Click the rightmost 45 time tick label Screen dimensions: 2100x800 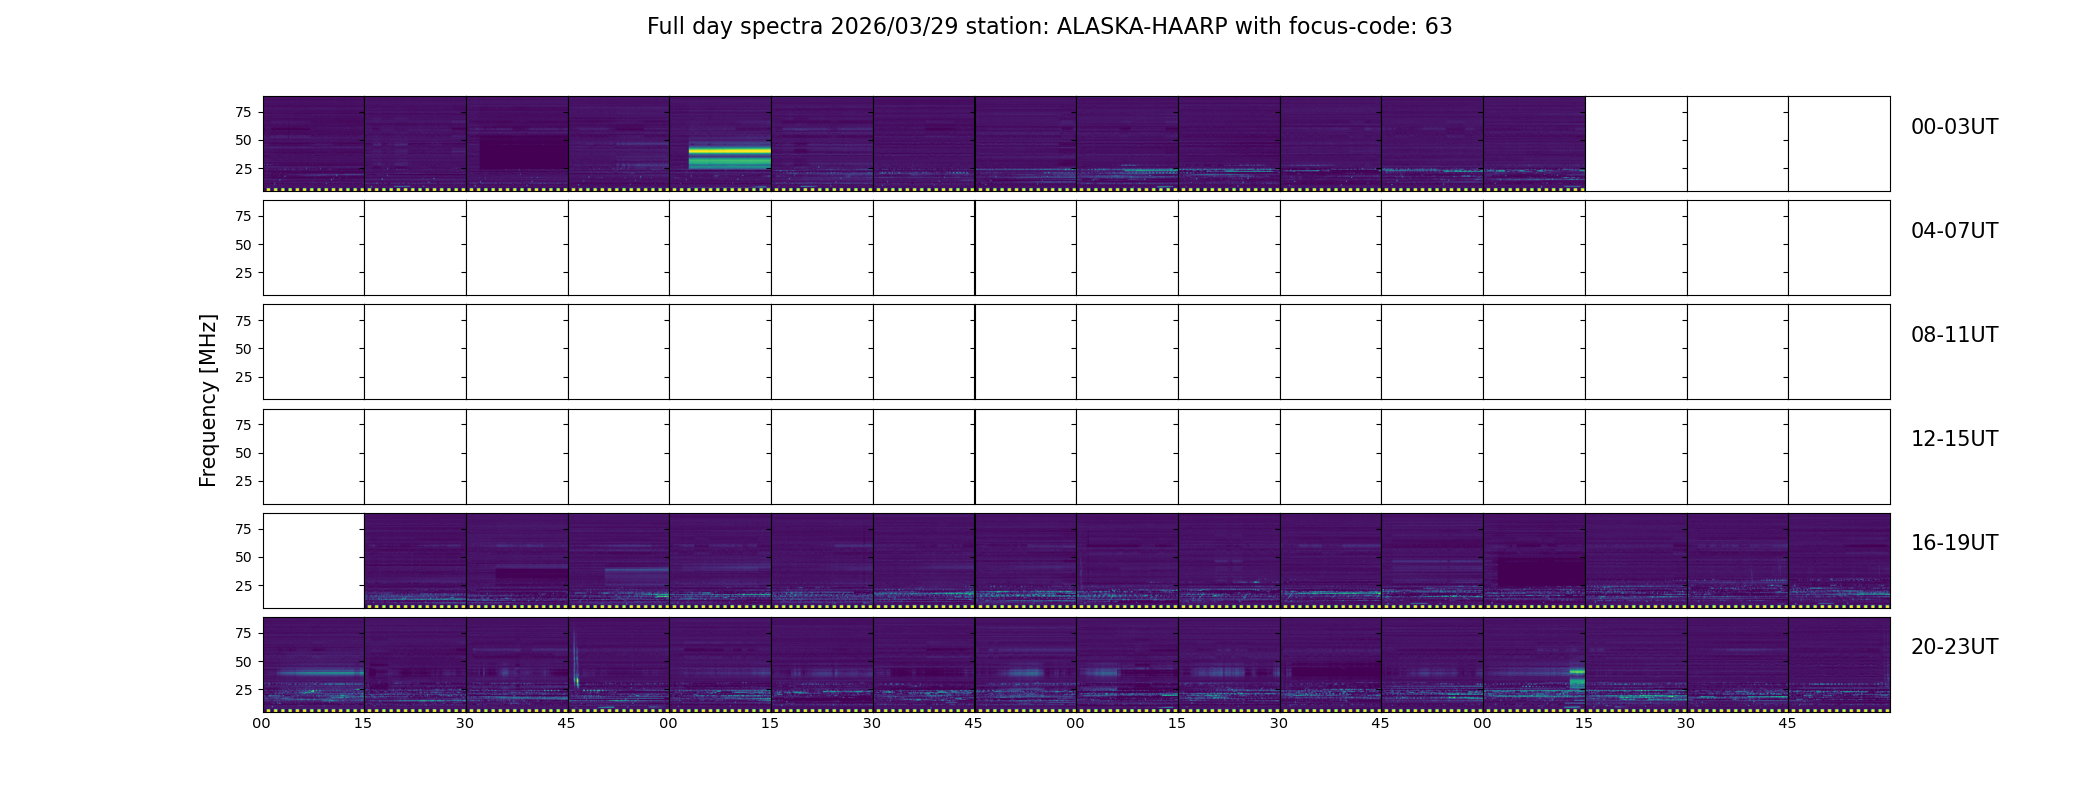click(1787, 723)
